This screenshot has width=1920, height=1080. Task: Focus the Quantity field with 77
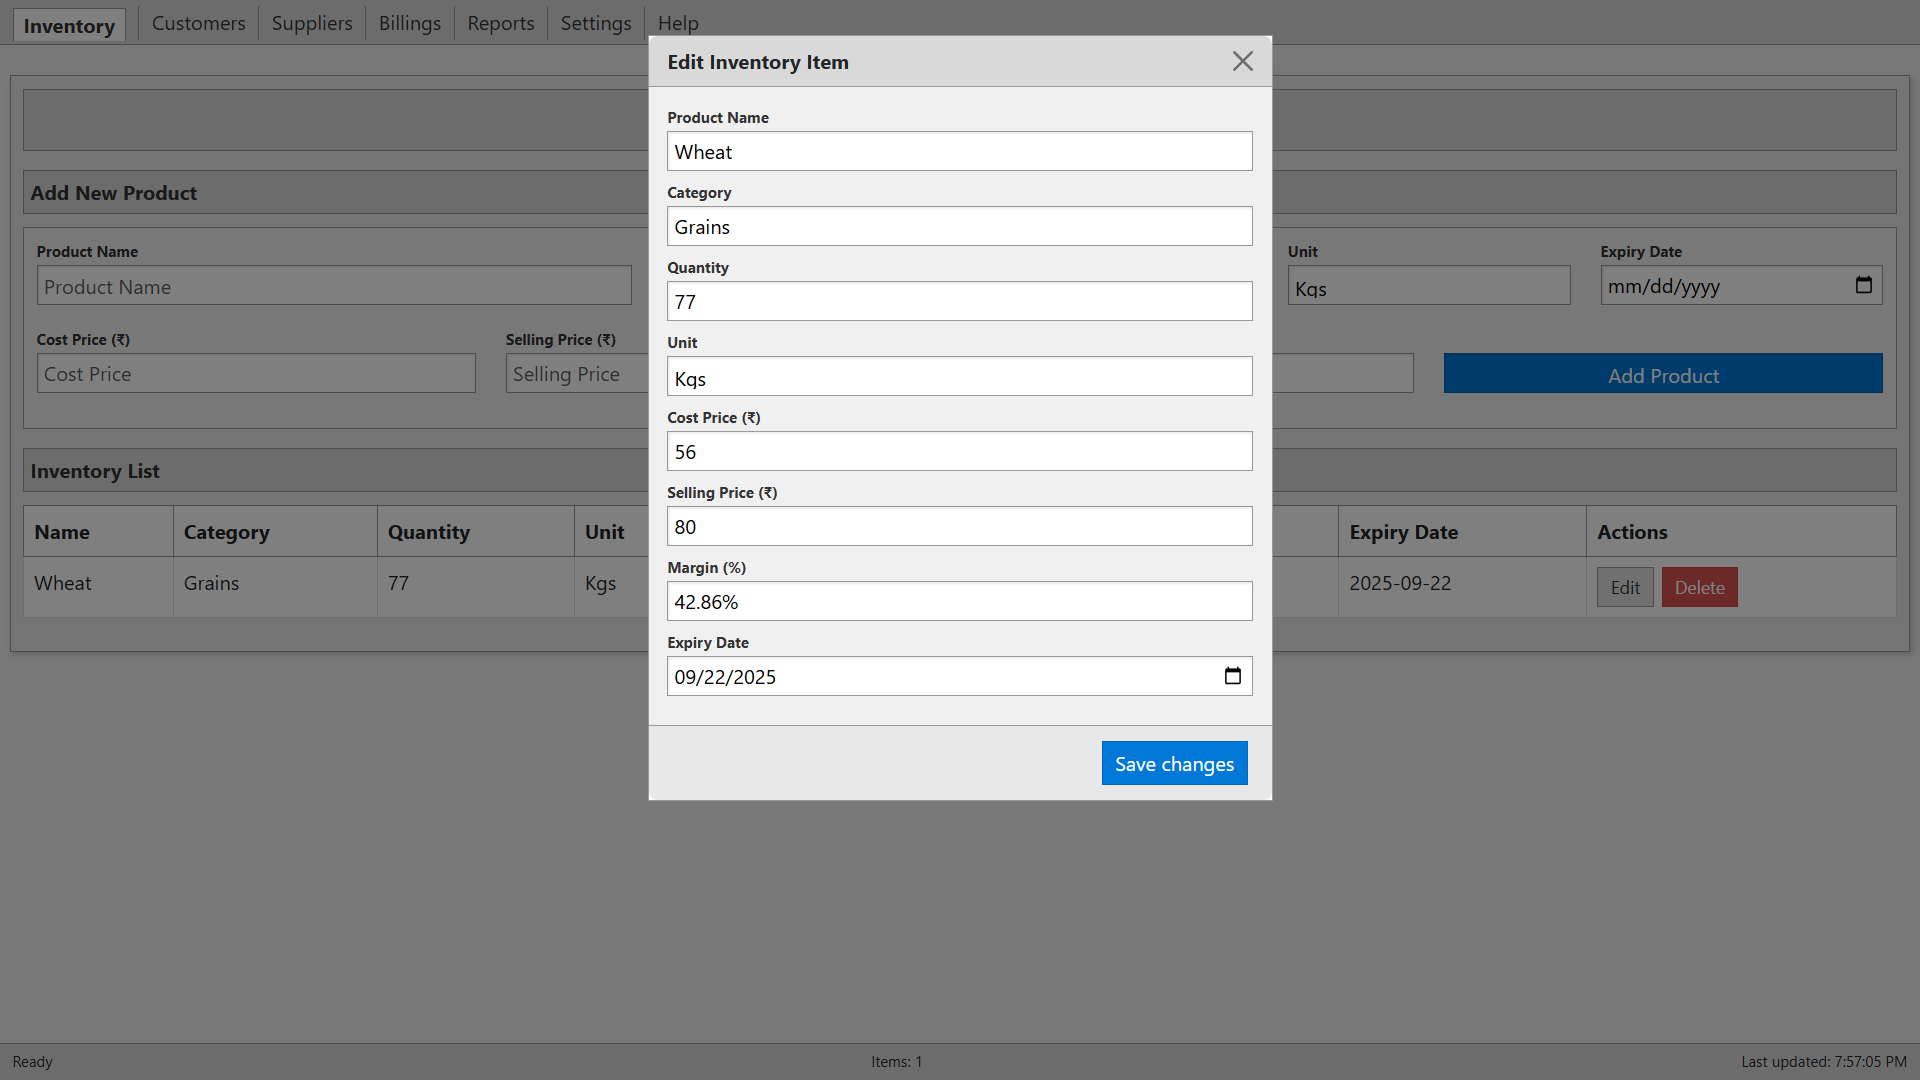pos(959,301)
